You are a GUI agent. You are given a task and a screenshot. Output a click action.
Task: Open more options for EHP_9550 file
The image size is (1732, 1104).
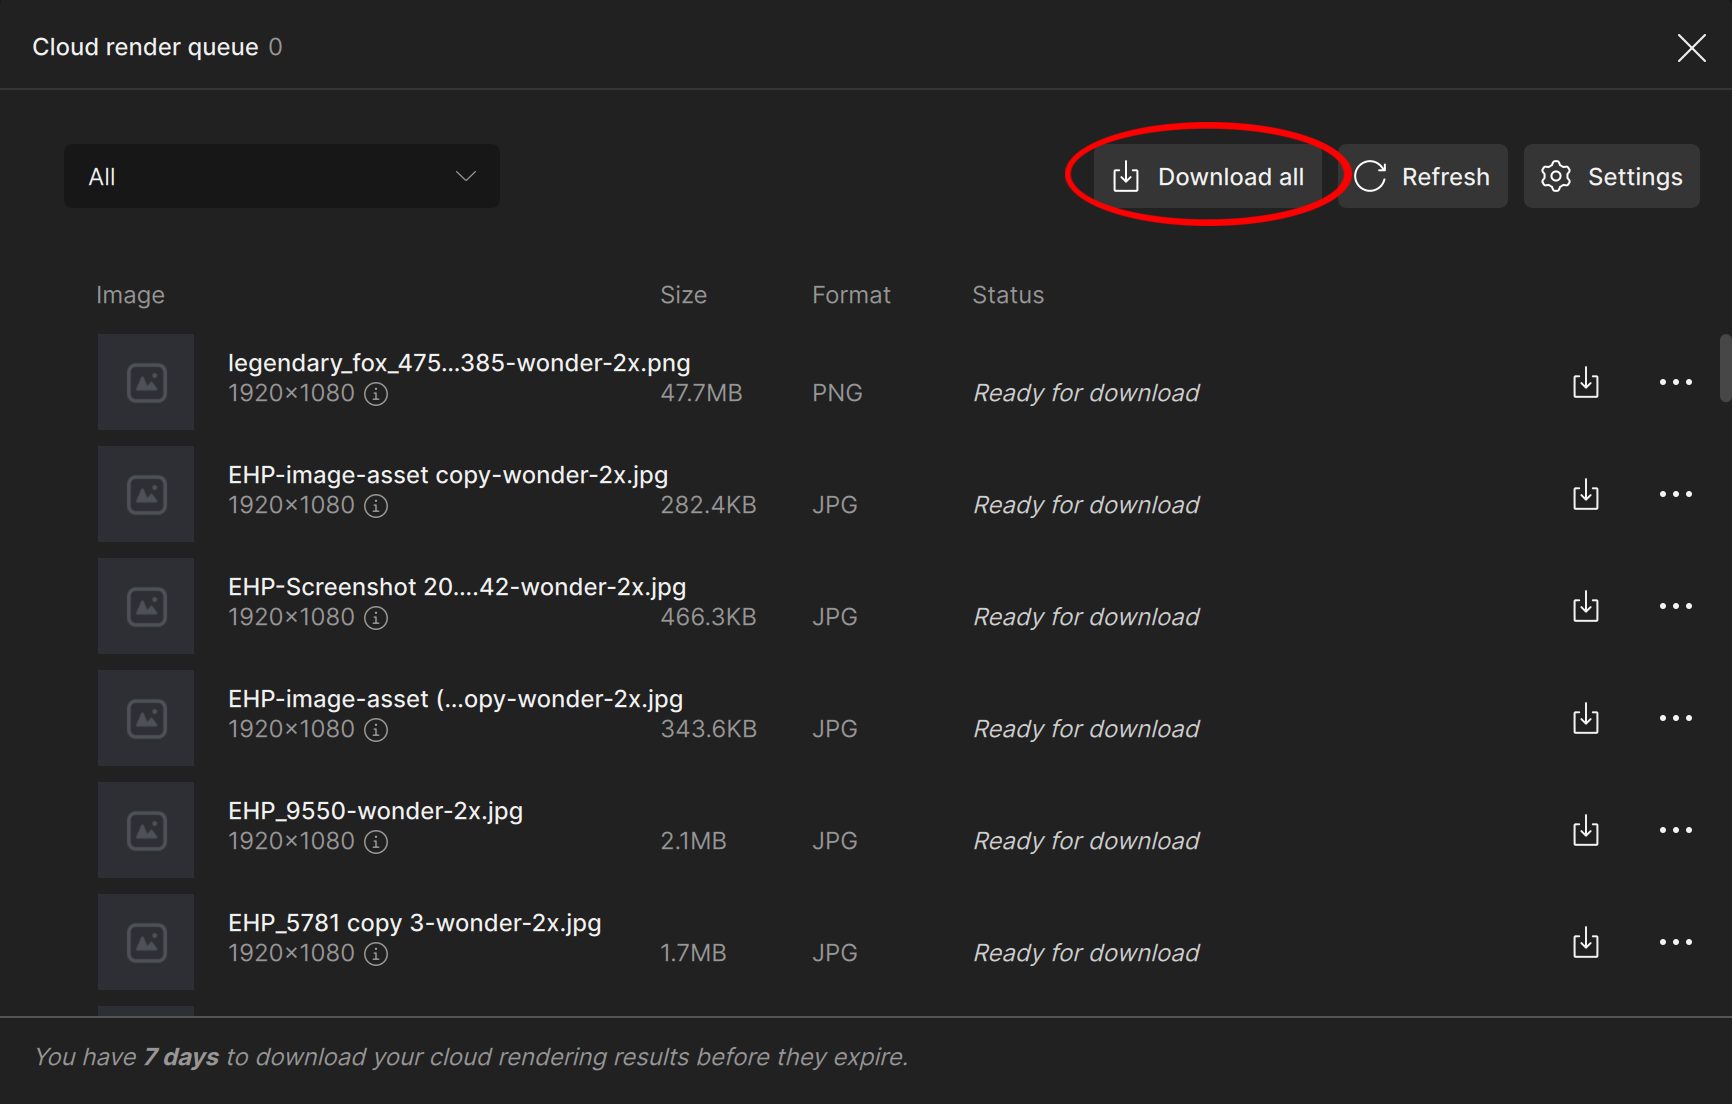pos(1675,830)
